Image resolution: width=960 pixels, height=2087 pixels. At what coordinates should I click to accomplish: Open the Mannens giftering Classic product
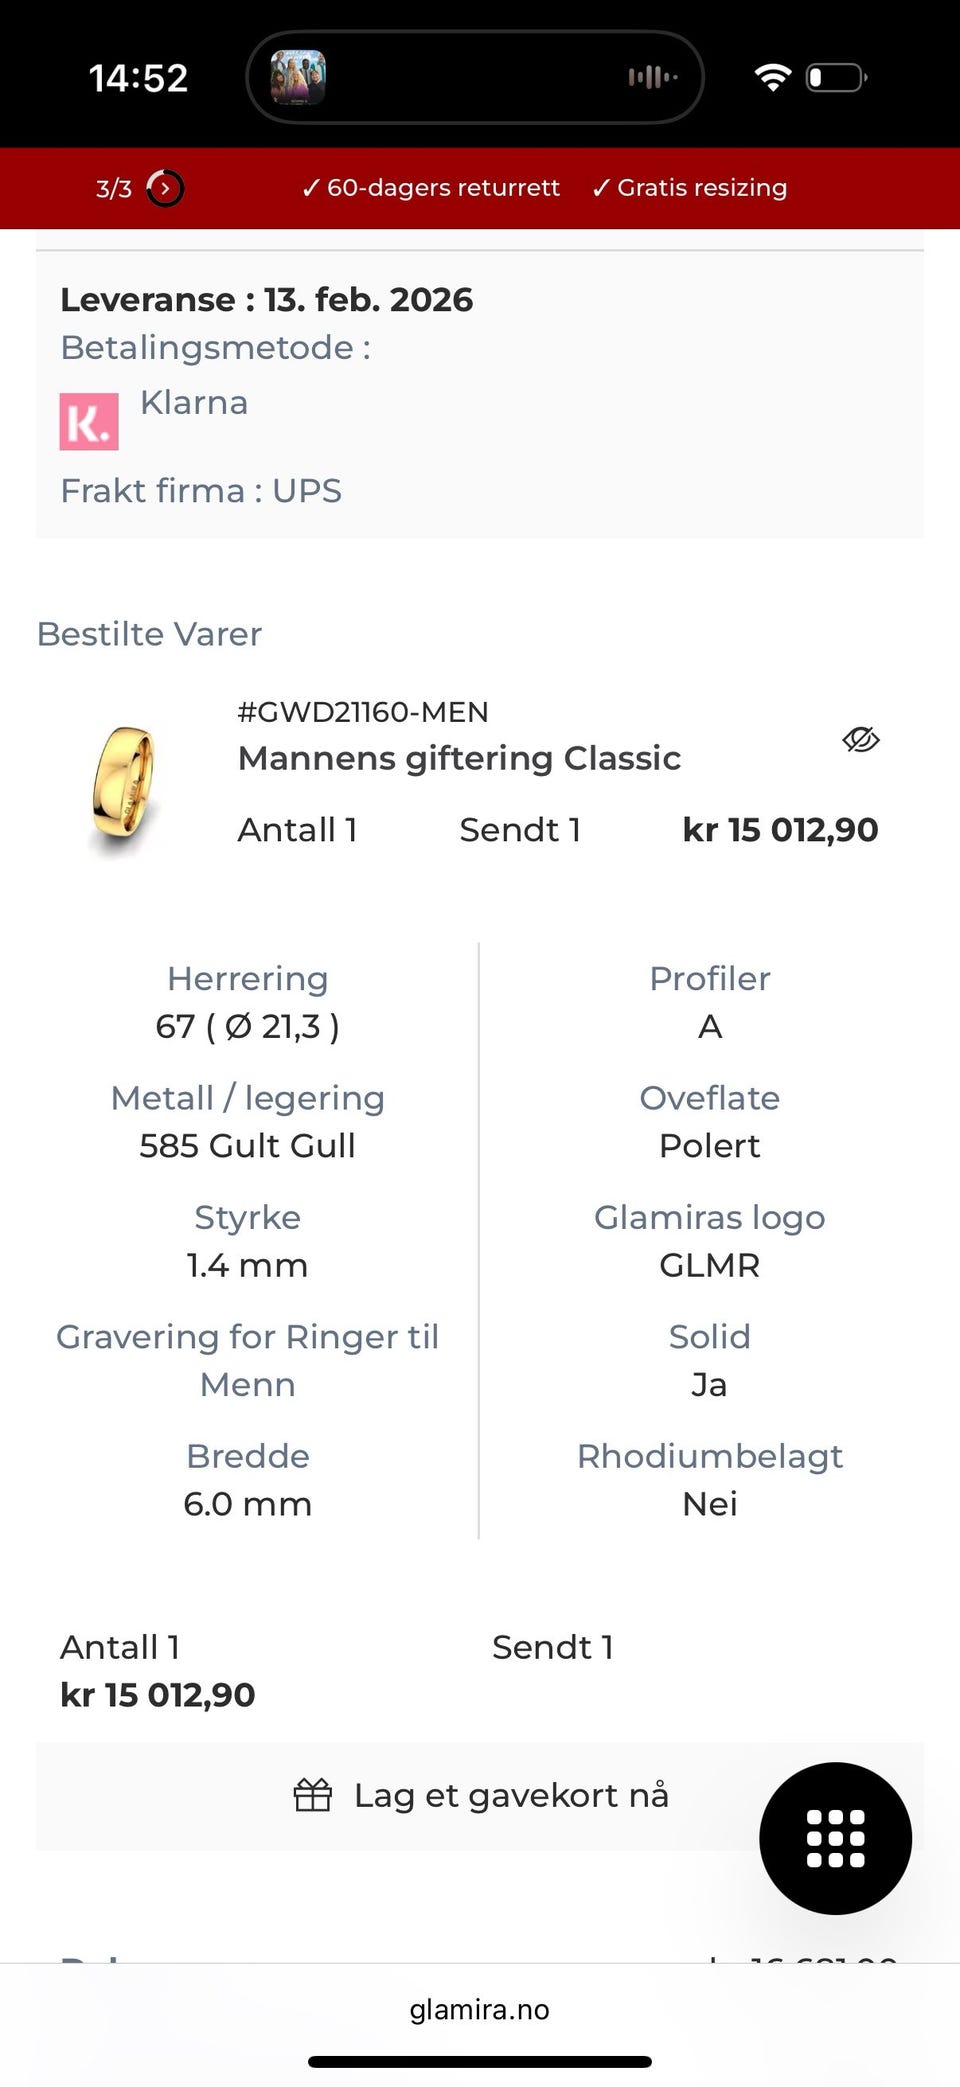[460, 758]
